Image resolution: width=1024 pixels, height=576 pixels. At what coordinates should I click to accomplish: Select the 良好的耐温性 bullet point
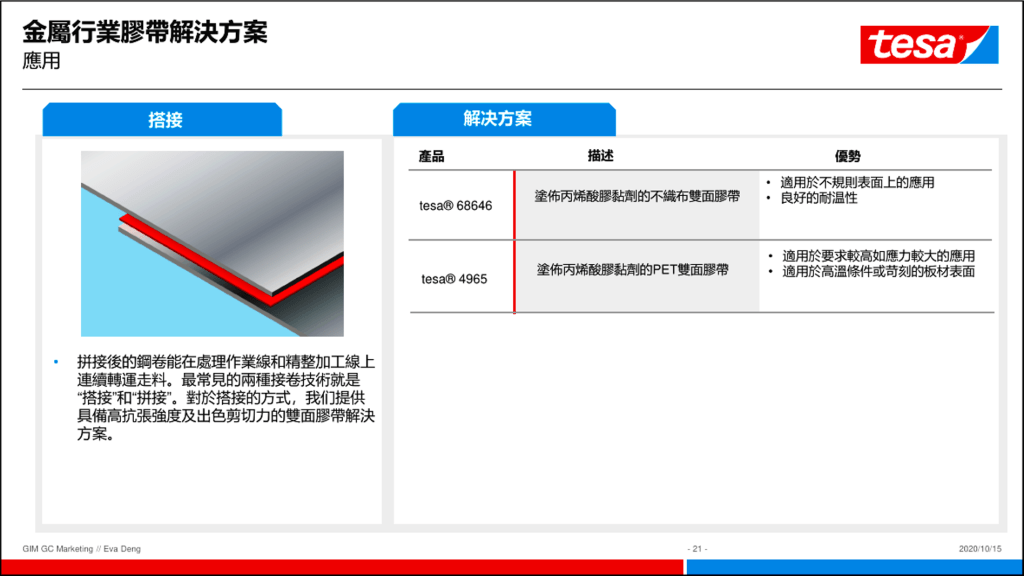pyautogui.click(x=818, y=198)
